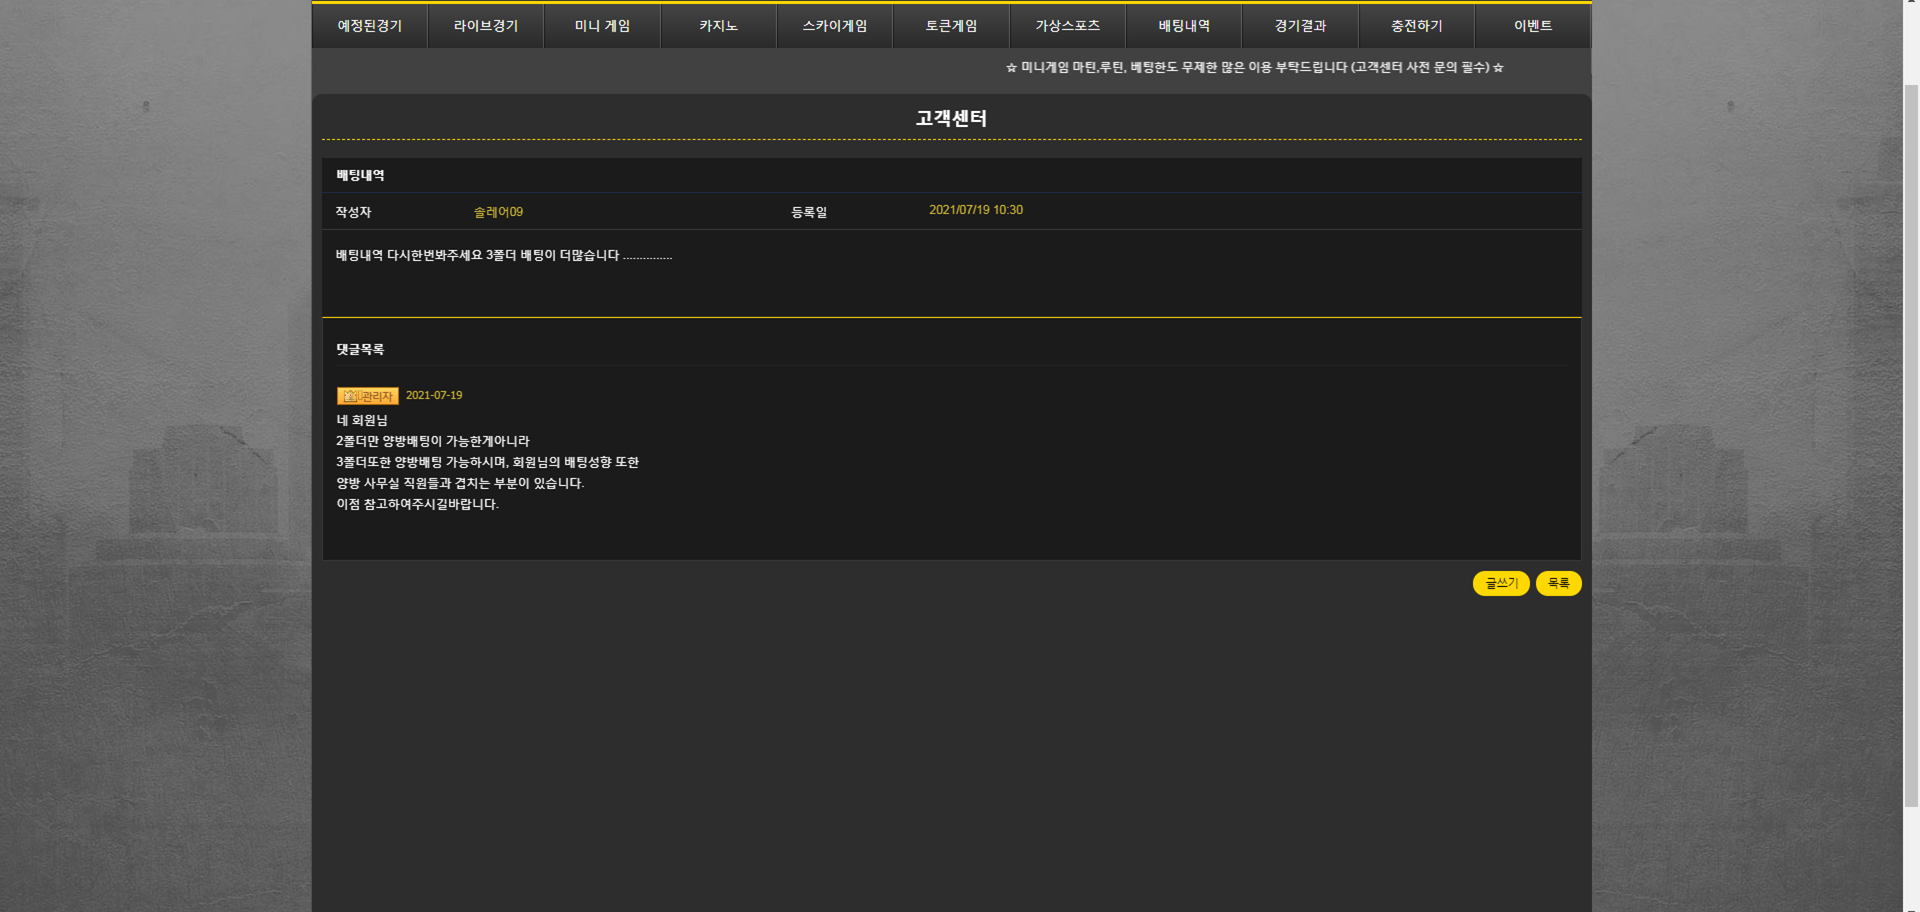The height and width of the screenshot is (912, 1920).
Task: Select 미니 게임 in navigation bar
Action: click(x=602, y=26)
